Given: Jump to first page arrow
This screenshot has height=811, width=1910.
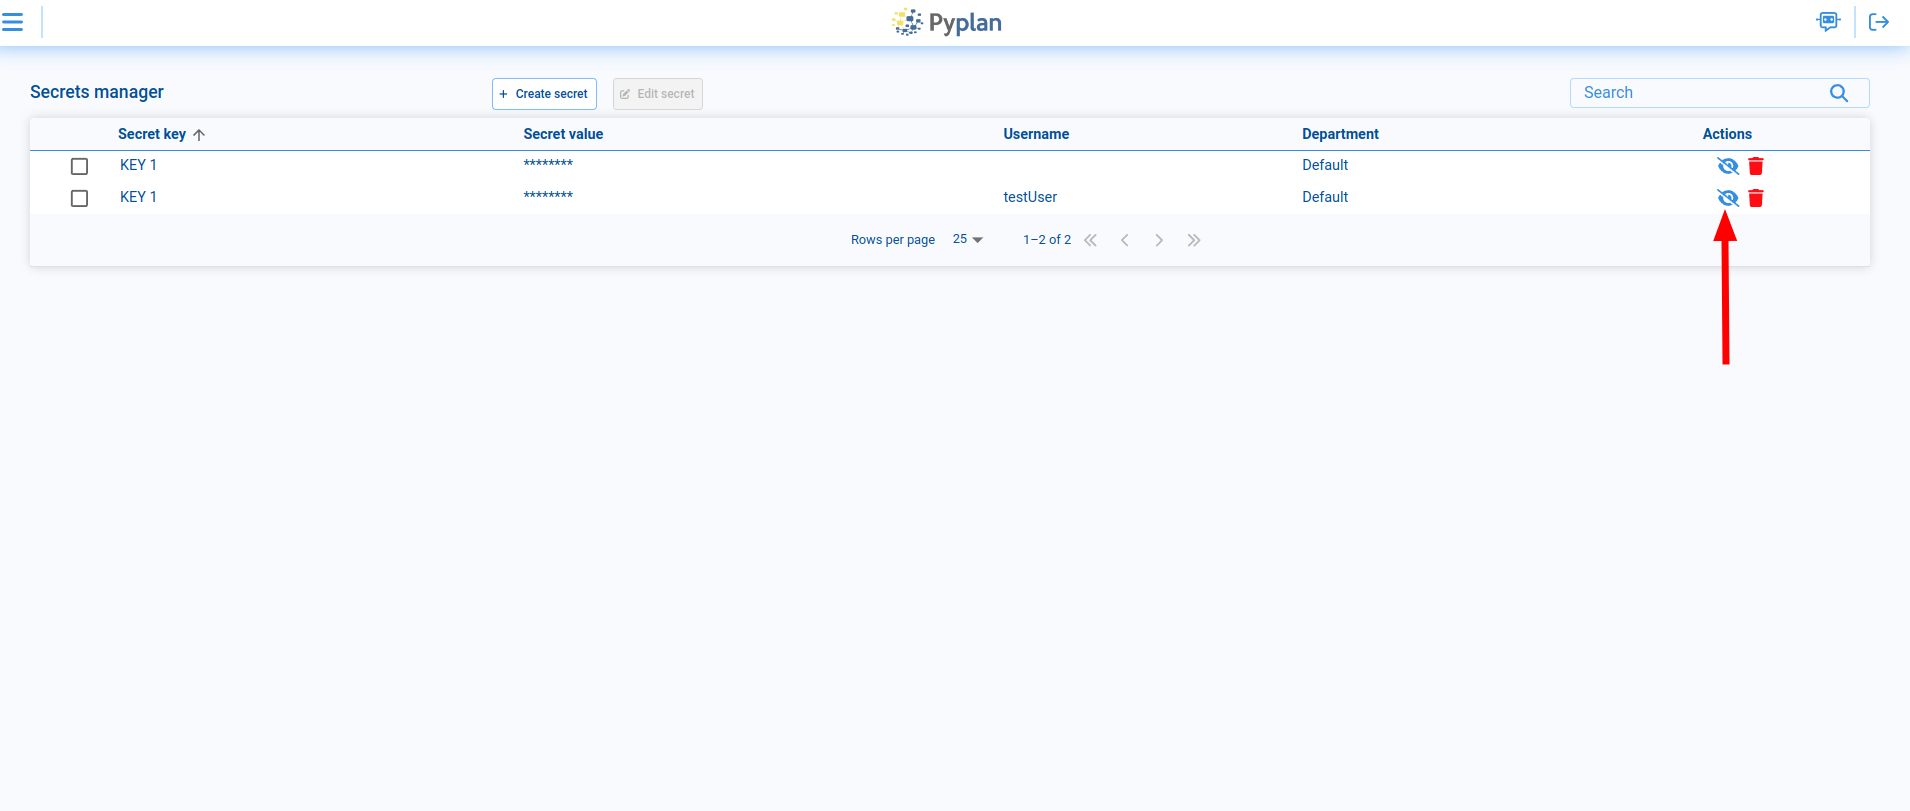Looking at the screenshot, I should point(1091,240).
